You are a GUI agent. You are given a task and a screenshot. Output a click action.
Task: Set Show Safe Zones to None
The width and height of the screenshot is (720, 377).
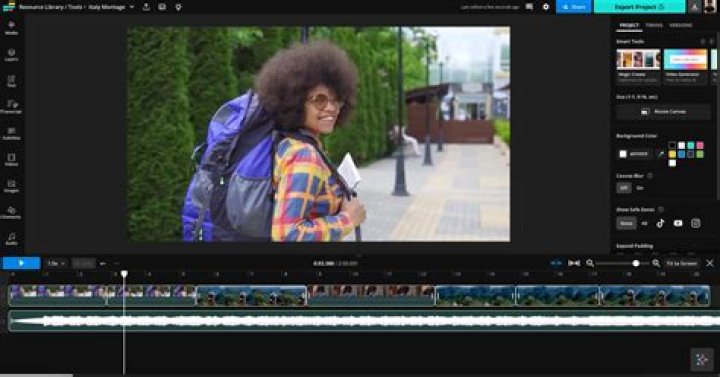tap(626, 223)
